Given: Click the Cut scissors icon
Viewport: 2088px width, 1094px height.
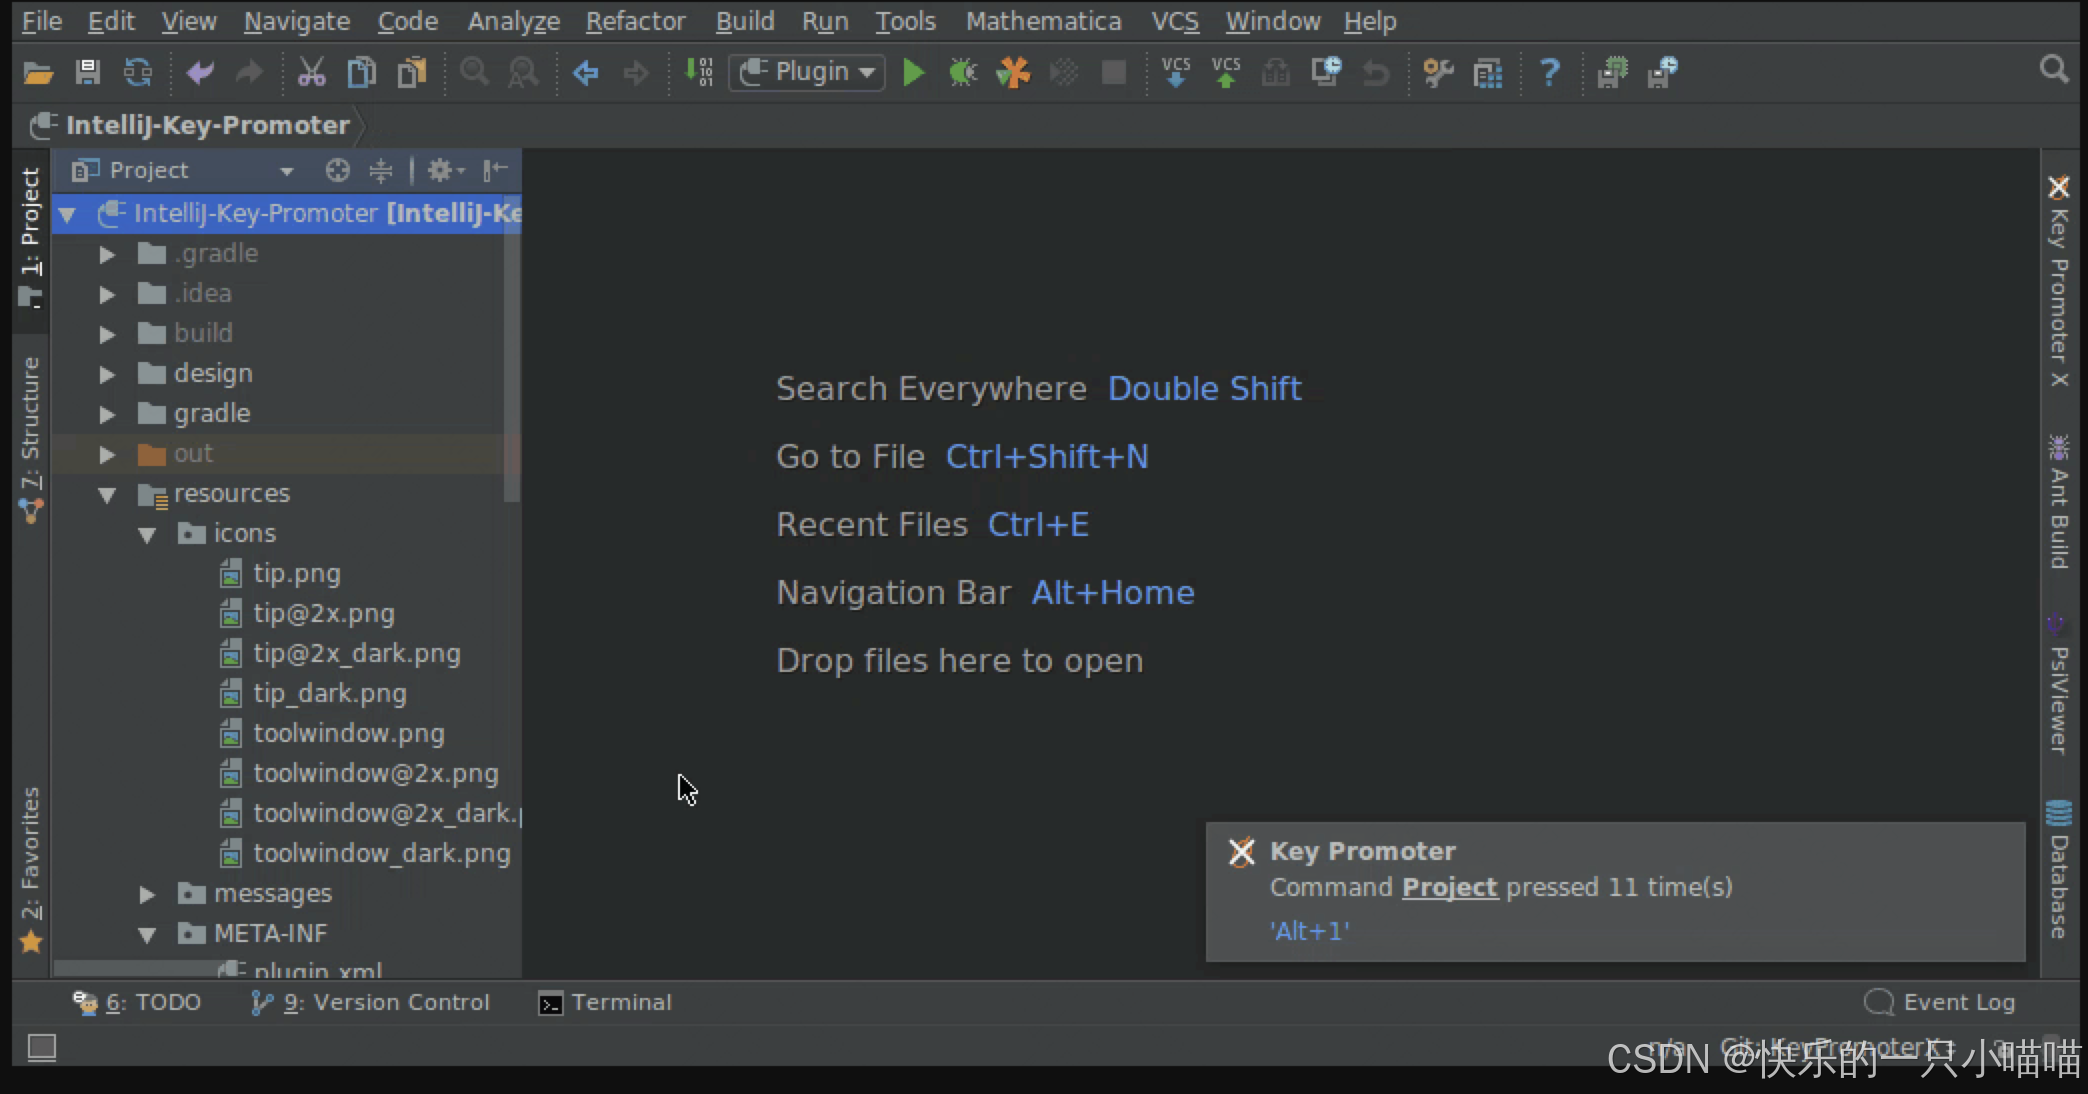Looking at the screenshot, I should 311,72.
